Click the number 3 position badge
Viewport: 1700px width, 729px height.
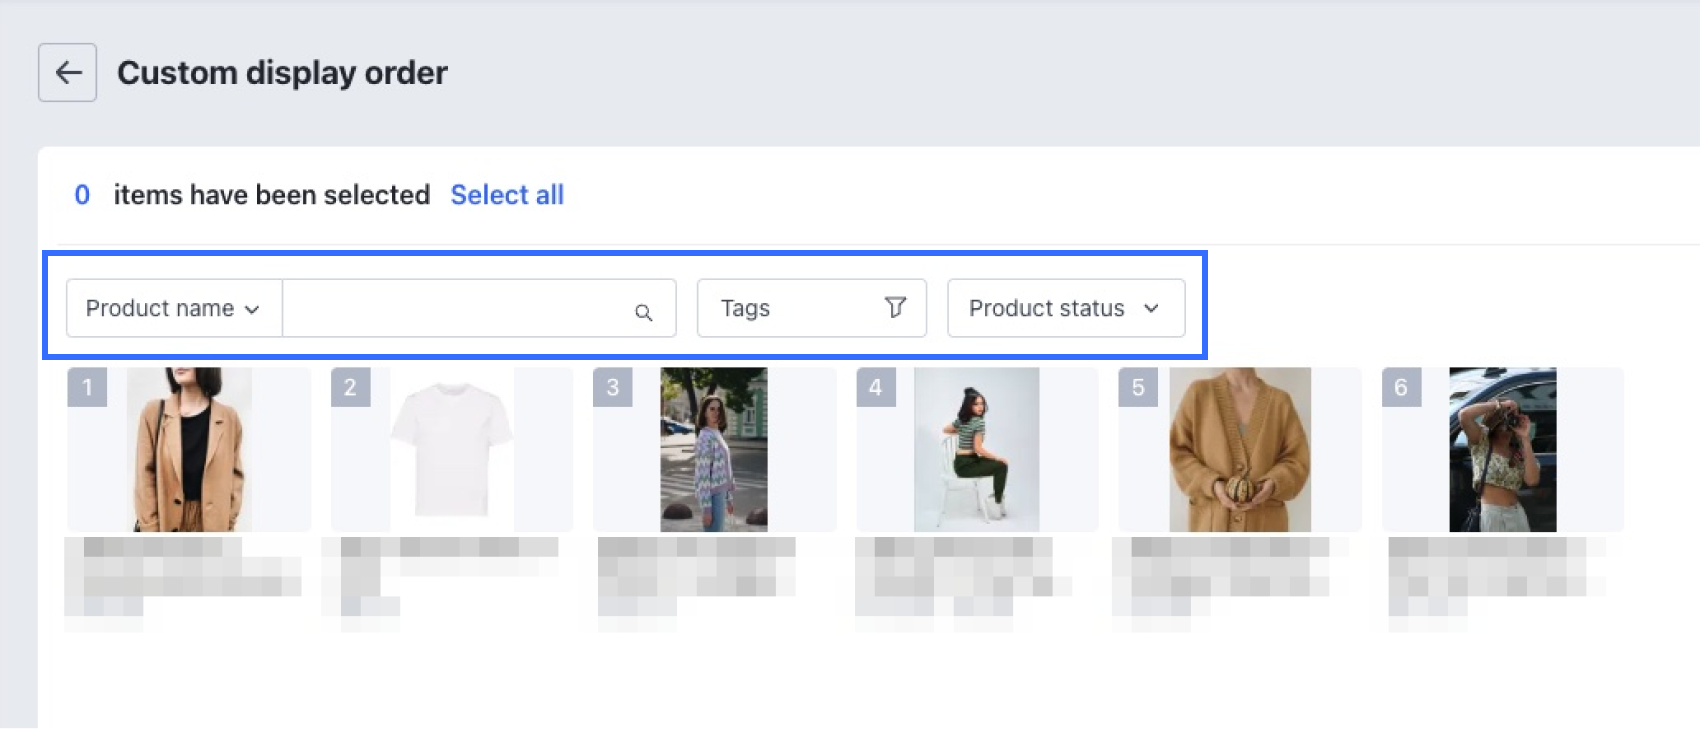[x=613, y=387]
